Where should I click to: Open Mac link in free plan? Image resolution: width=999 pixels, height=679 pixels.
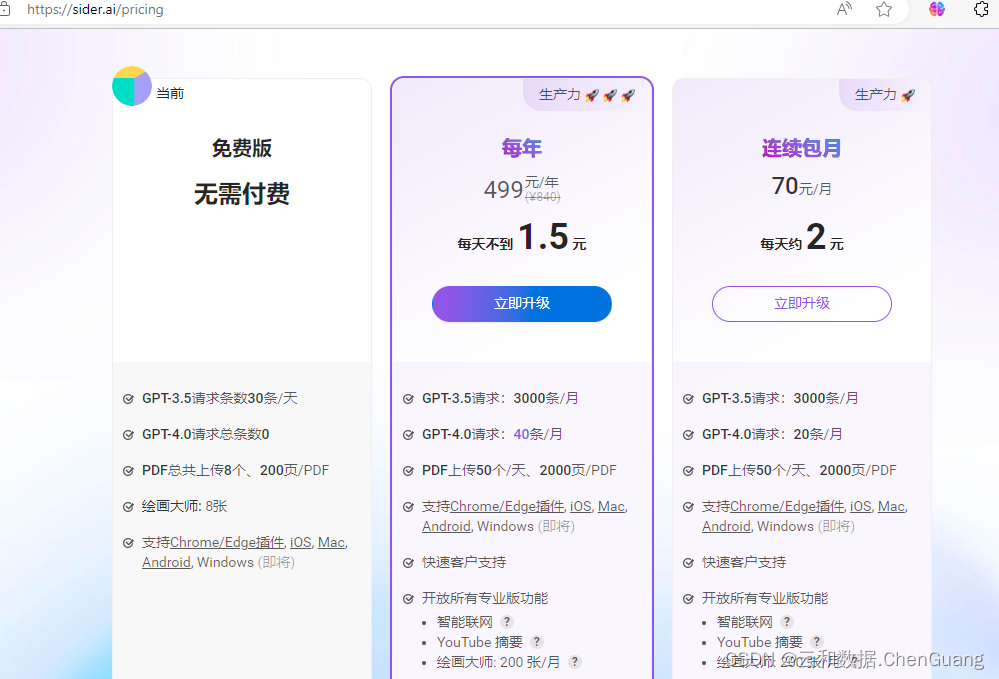pyautogui.click(x=331, y=542)
